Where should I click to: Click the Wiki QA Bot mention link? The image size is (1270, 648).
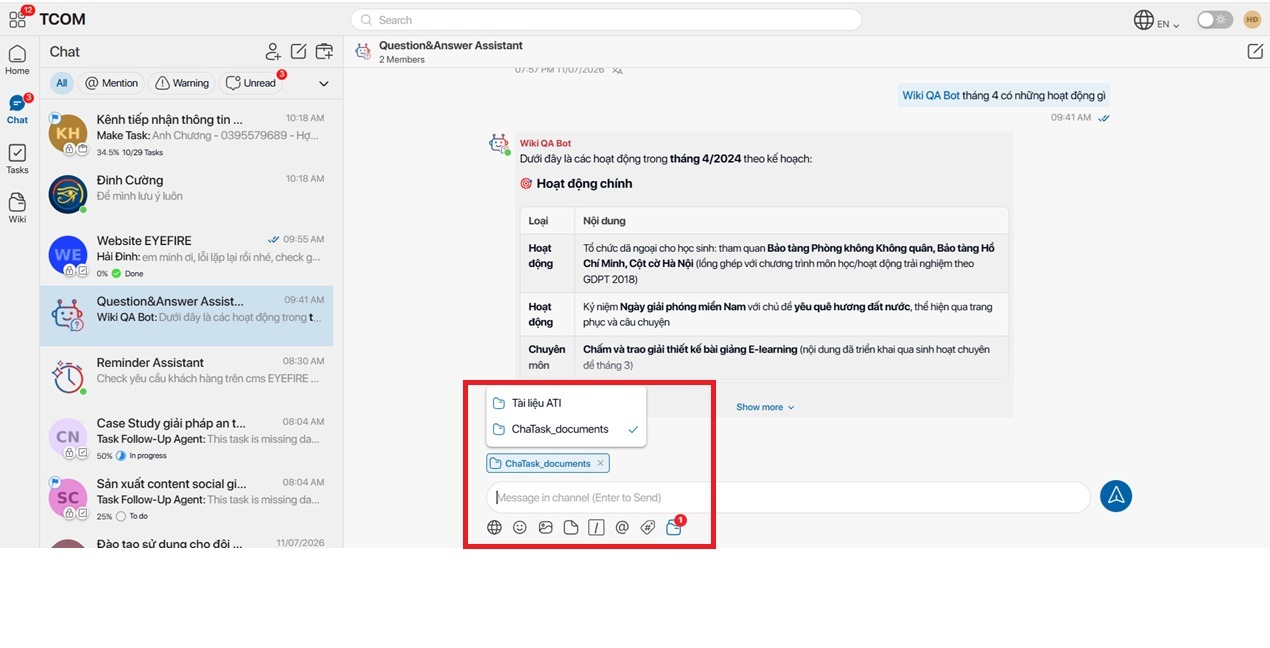tap(930, 95)
